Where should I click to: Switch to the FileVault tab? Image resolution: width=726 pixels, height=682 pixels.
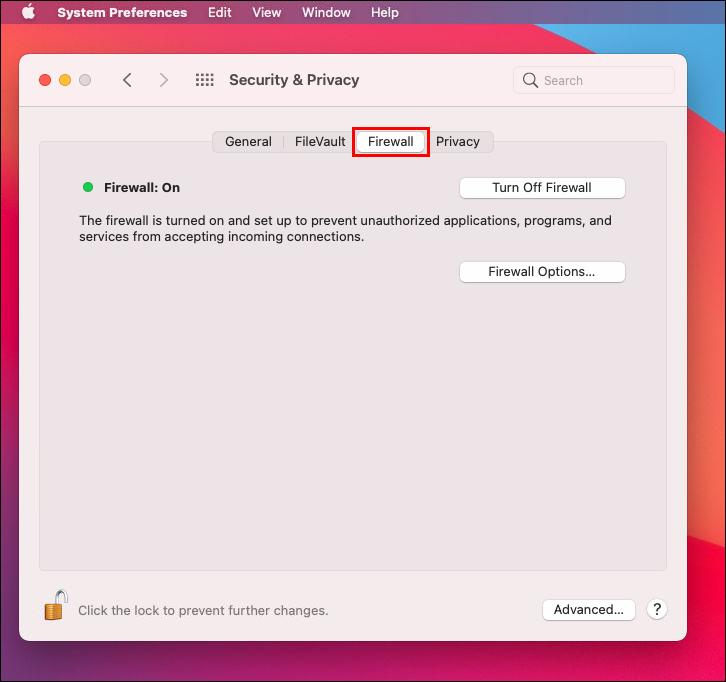pos(320,142)
